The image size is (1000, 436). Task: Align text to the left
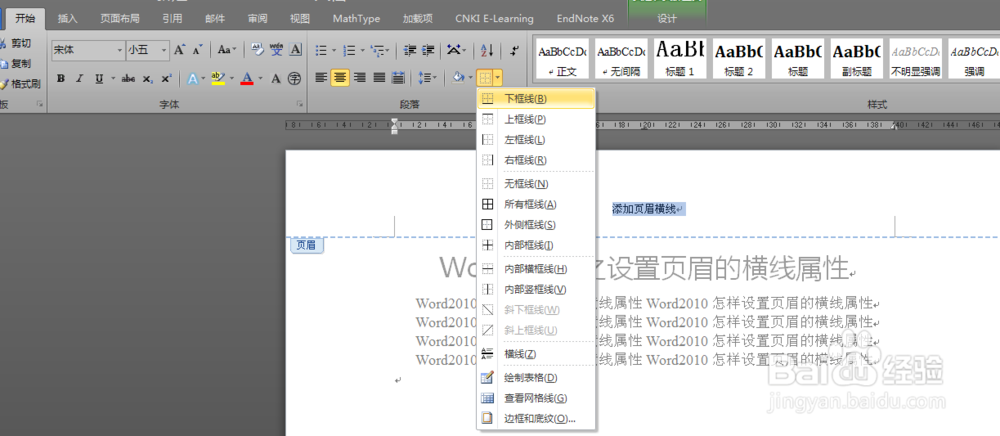[321, 78]
